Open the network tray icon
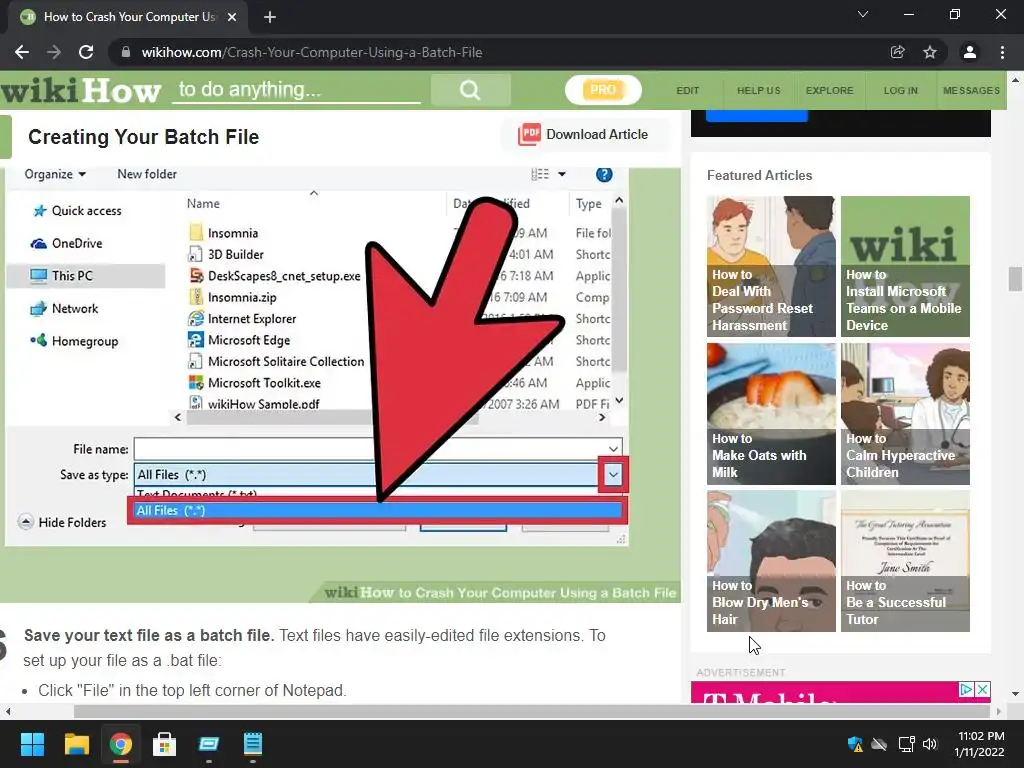Screen dimensions: 1024x768 tap(906, 744)
